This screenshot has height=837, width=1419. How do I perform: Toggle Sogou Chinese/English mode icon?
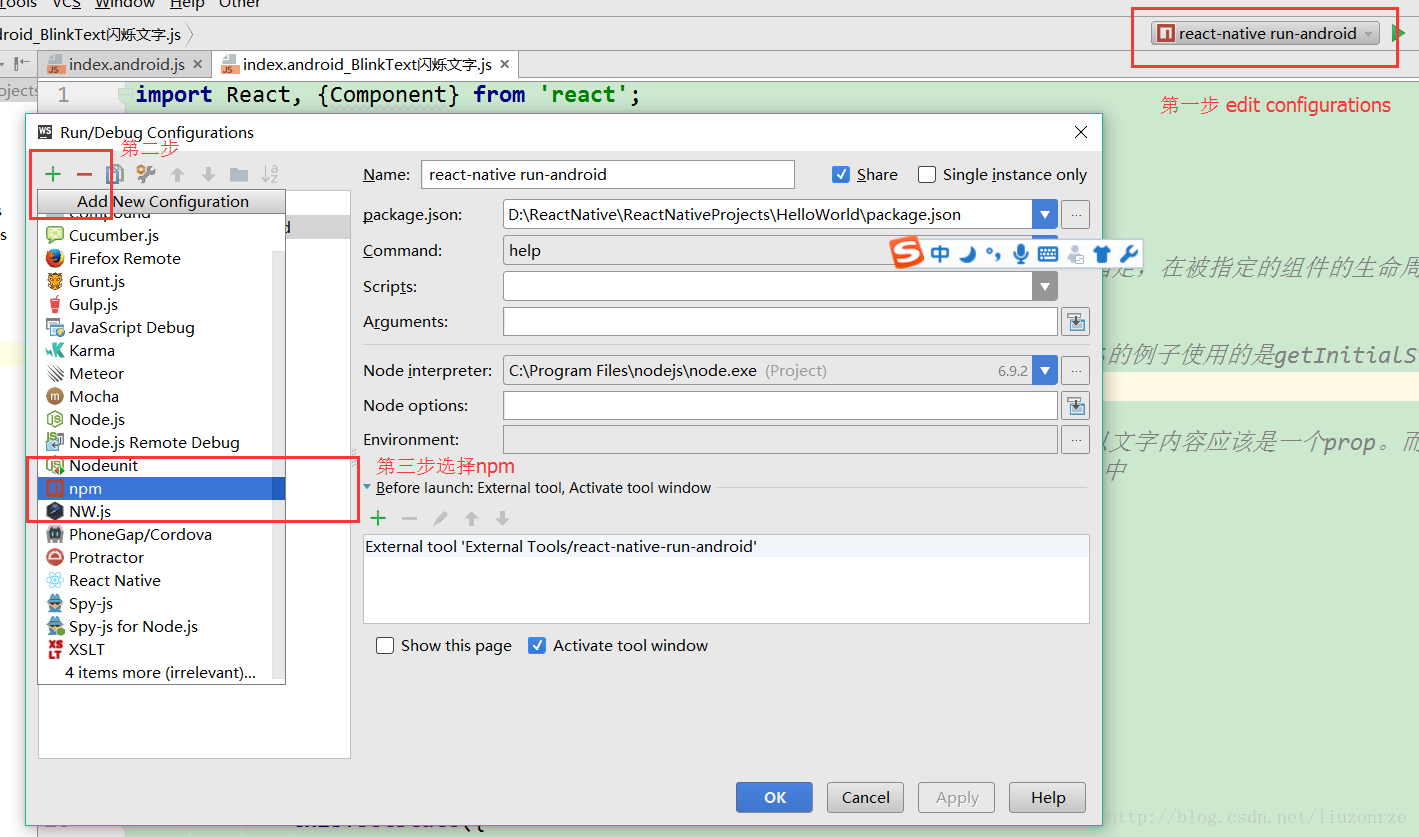coord(940,254)
